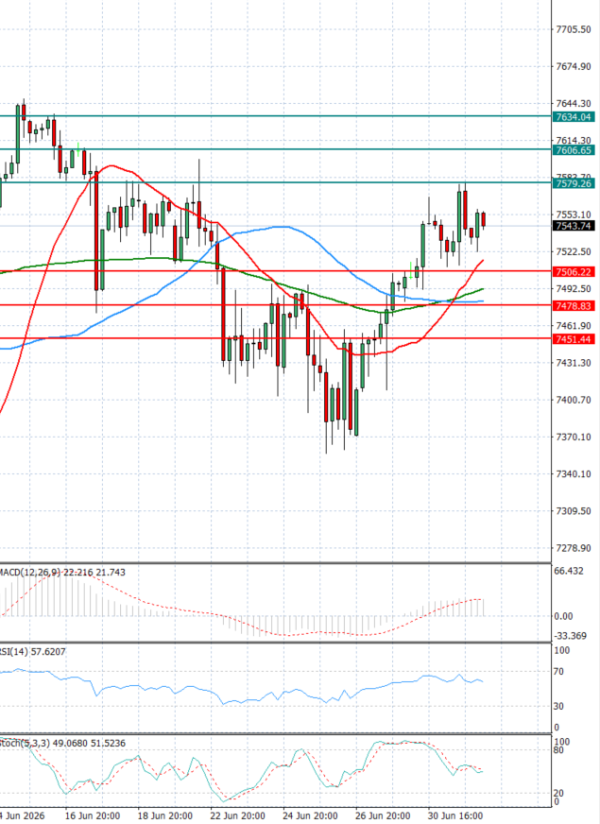This screenshot has width=600, height=824.
Task: Select the 7606.65 teal price label
Action: pyautogui.click(x=573, y=150)
